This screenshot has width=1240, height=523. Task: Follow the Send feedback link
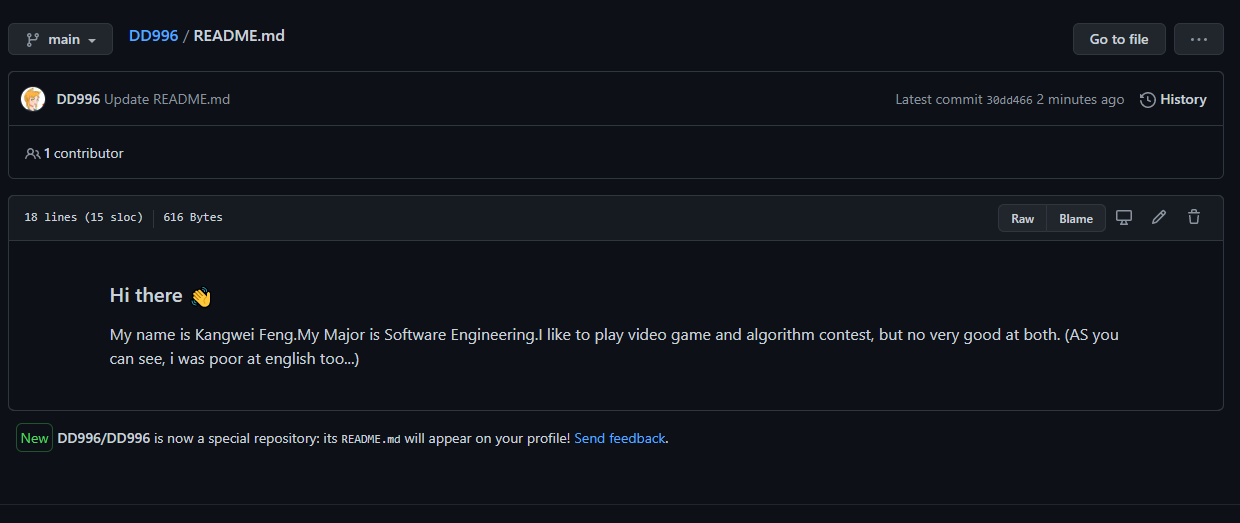pyautogui.click(x=619, y=438)
